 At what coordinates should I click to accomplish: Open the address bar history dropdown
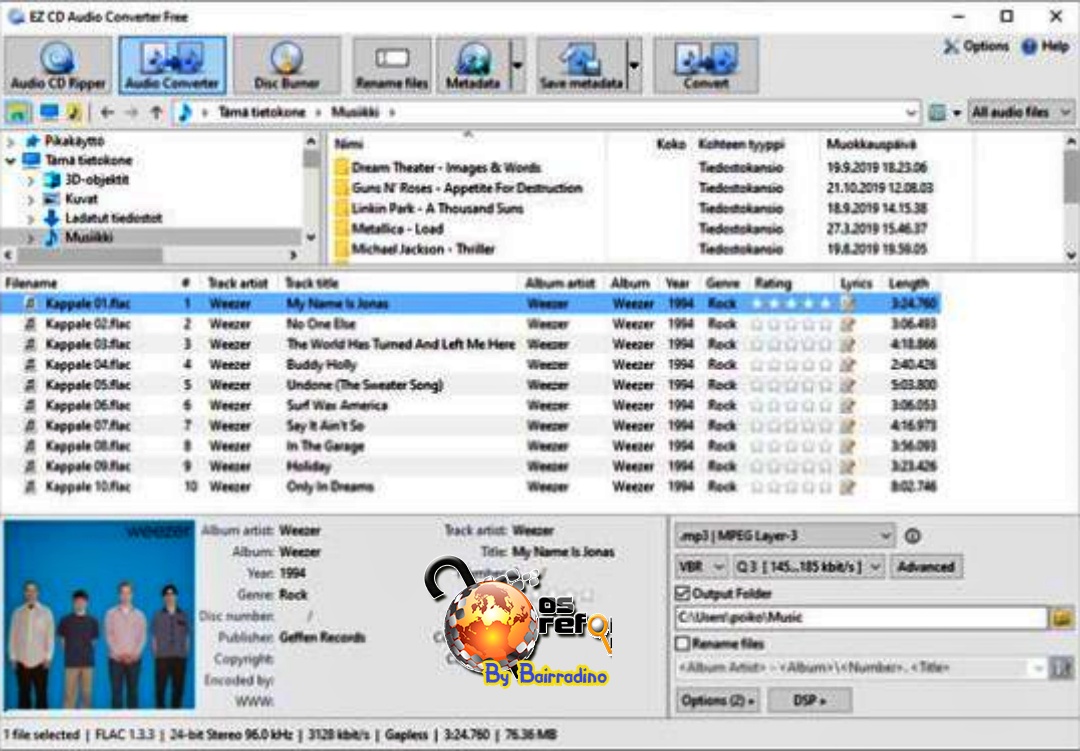(x=911, y=112)
